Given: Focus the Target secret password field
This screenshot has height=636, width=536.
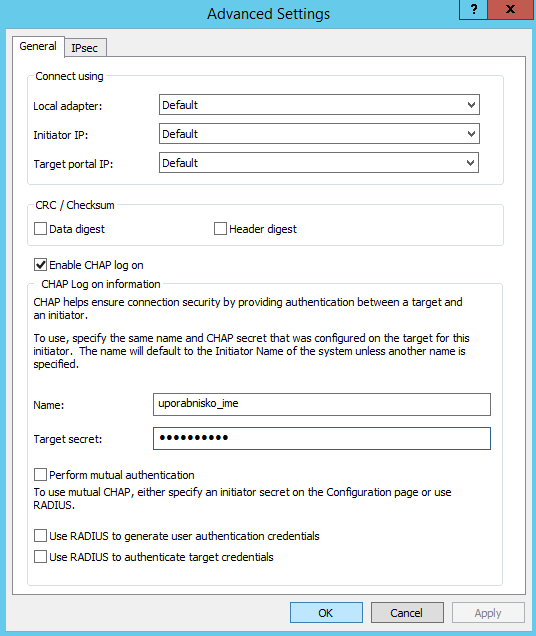Looking at the screenshot, I should (322, 438).
